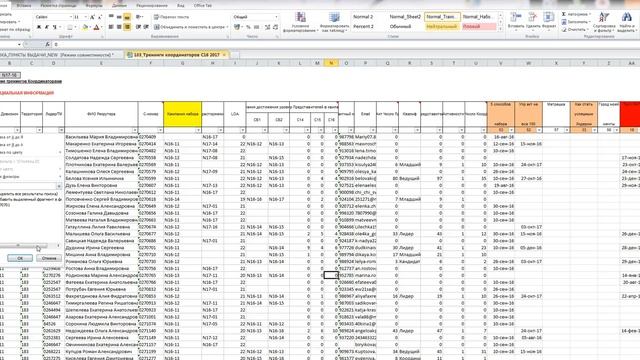
Task: Apply the Нейтральный cell style
Action: click(442, 27)
